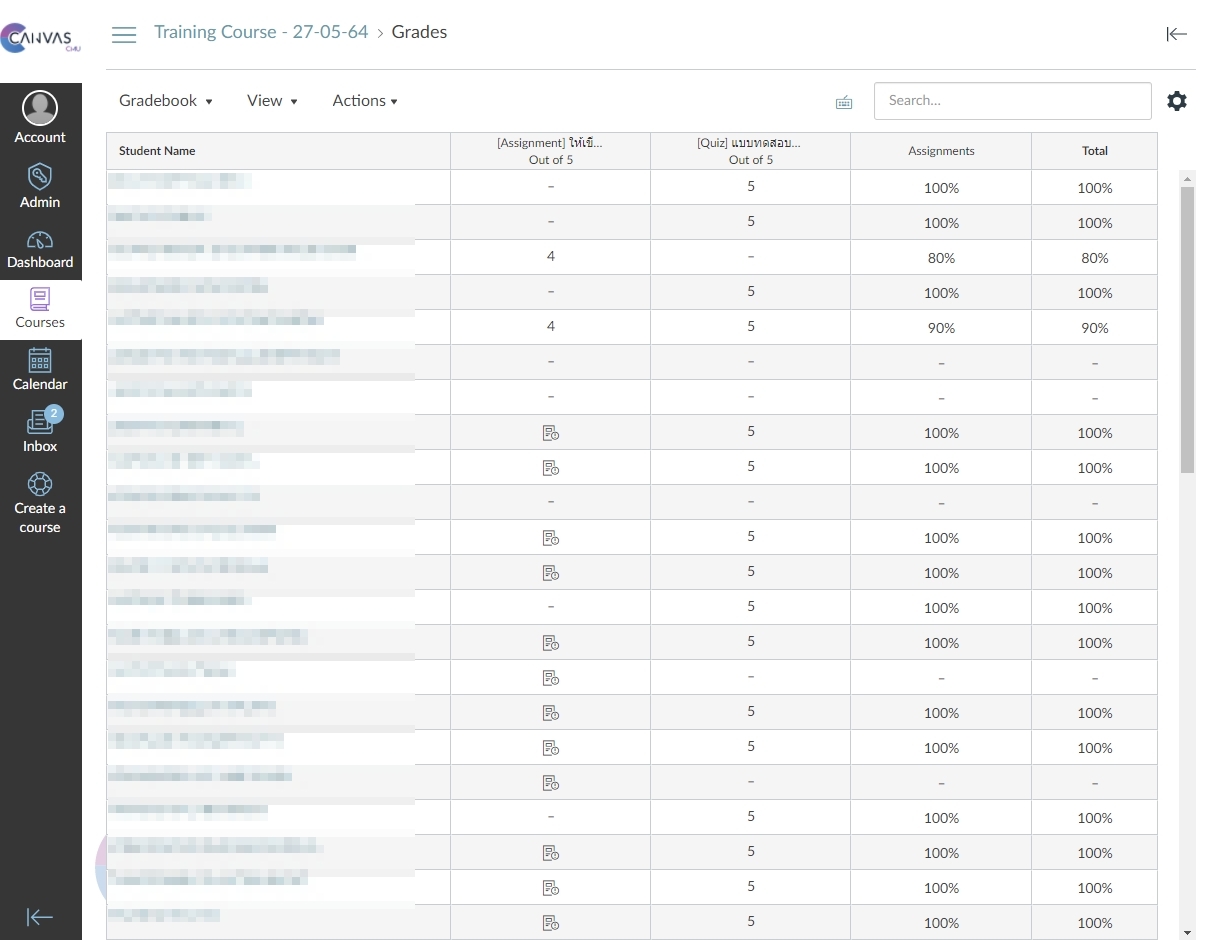Collapse the global navigation sidebar
This screenshot has width=1211, height=940.
click(x=40, y=917)
